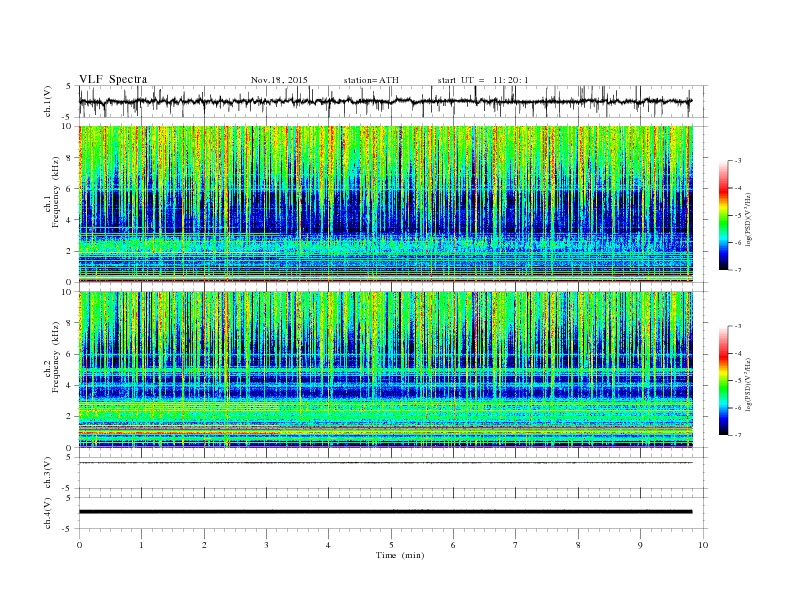792x612 pixels.
Task: Click the "VLF Spectra" plot title
Action: [113, 79]
